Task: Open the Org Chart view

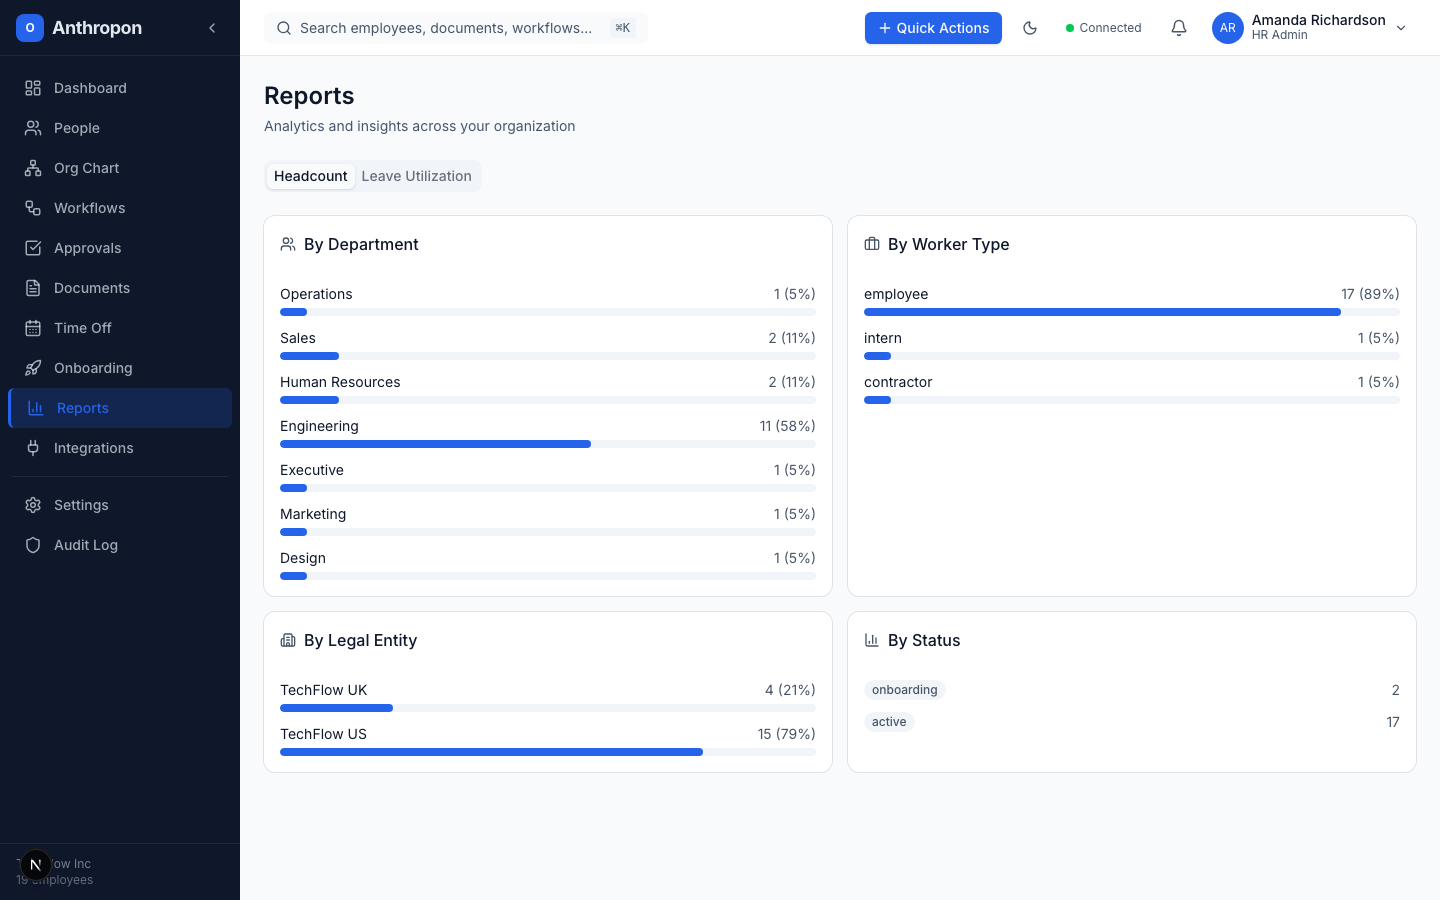Action: [x=86, y=168]
